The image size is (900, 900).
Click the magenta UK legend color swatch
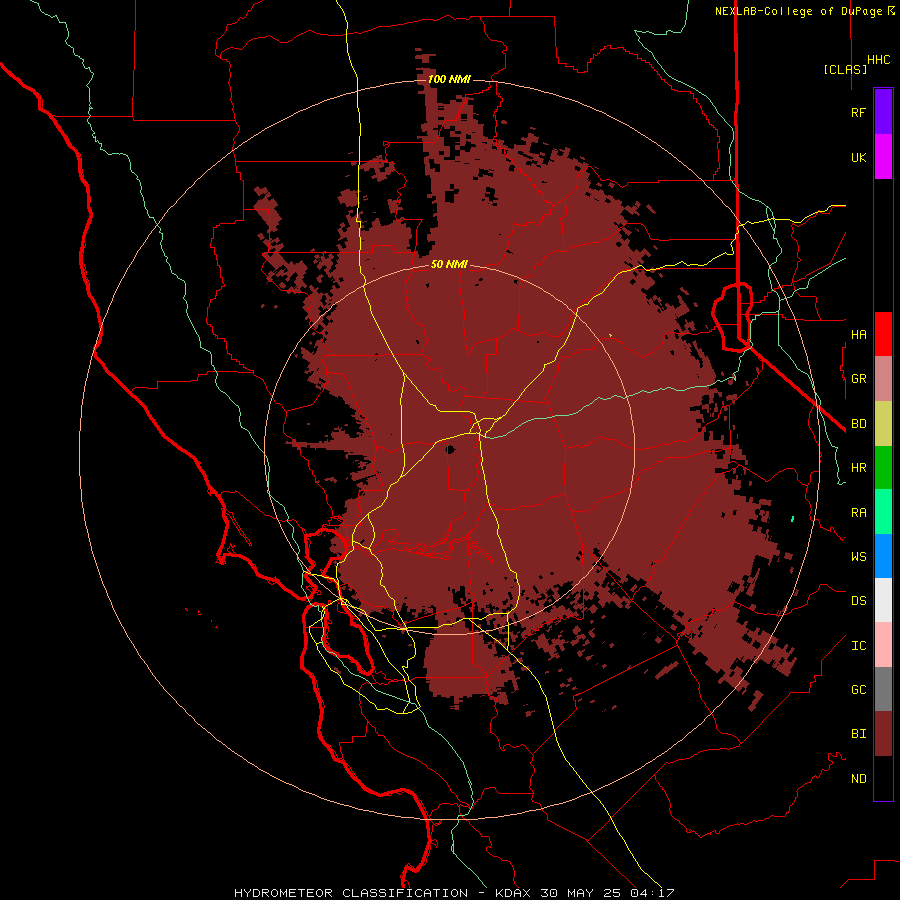coord(883,157)
